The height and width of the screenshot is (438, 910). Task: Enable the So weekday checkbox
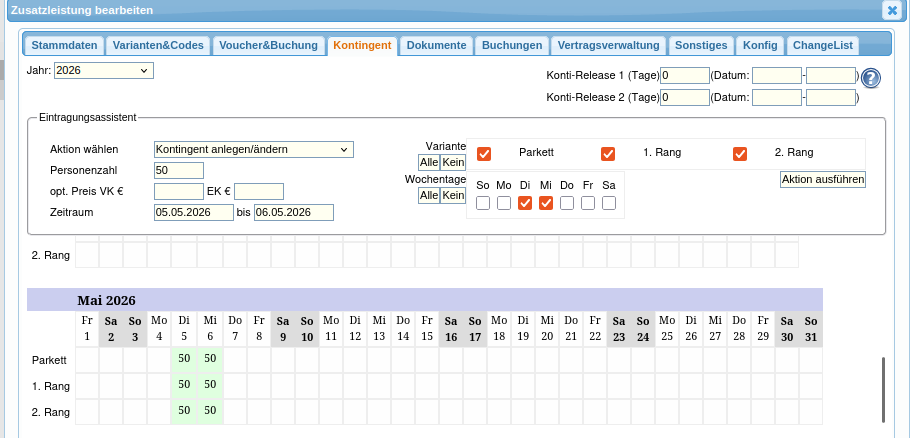tap(483, 203)
